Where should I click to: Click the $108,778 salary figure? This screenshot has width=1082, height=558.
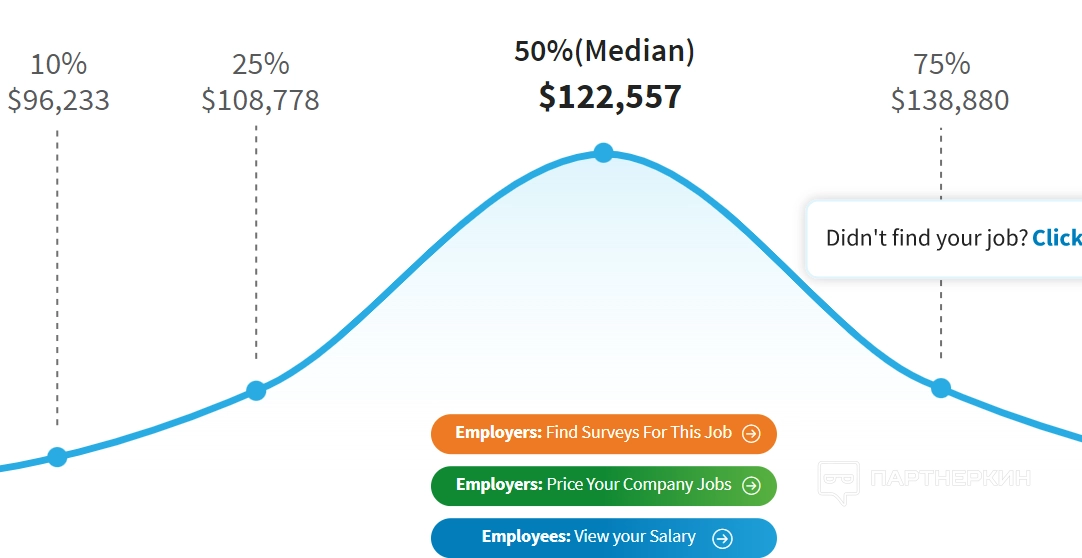[x=260, y=101]
